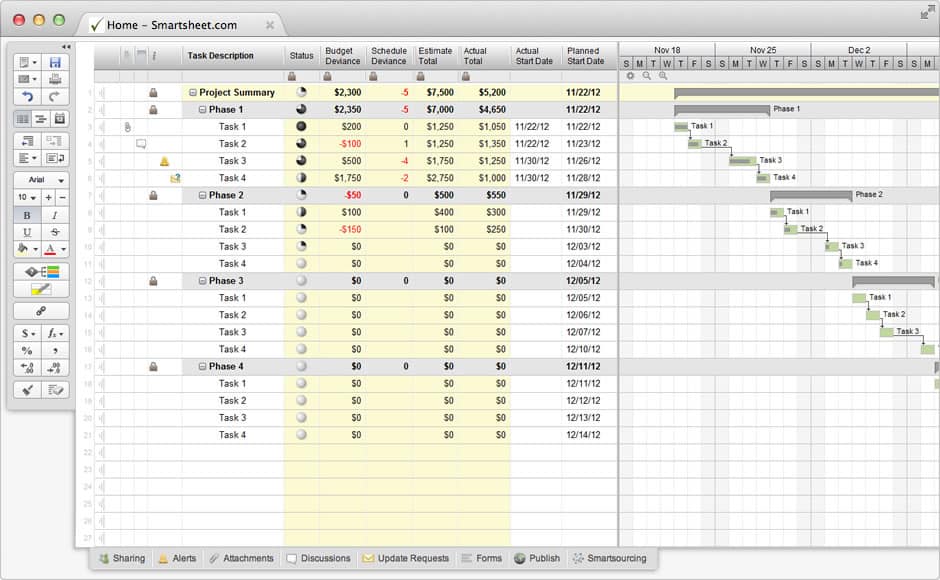
Task: Open the Discussions tab at bottom
Action: 318,558
